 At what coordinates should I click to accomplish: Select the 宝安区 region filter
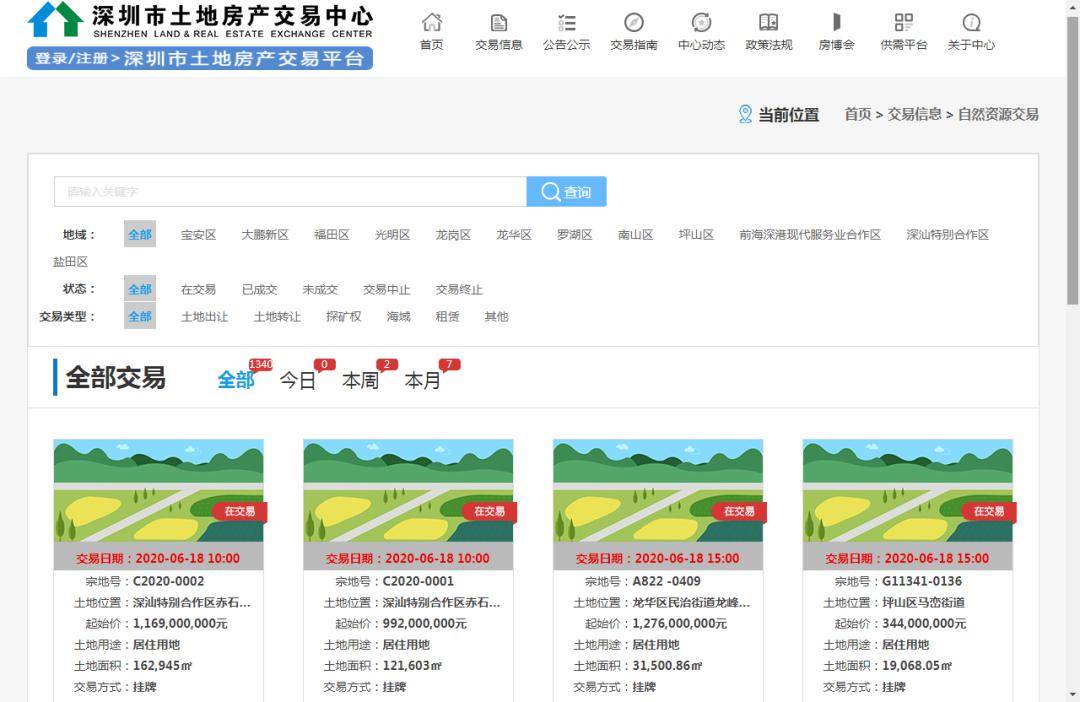(199, 234)
